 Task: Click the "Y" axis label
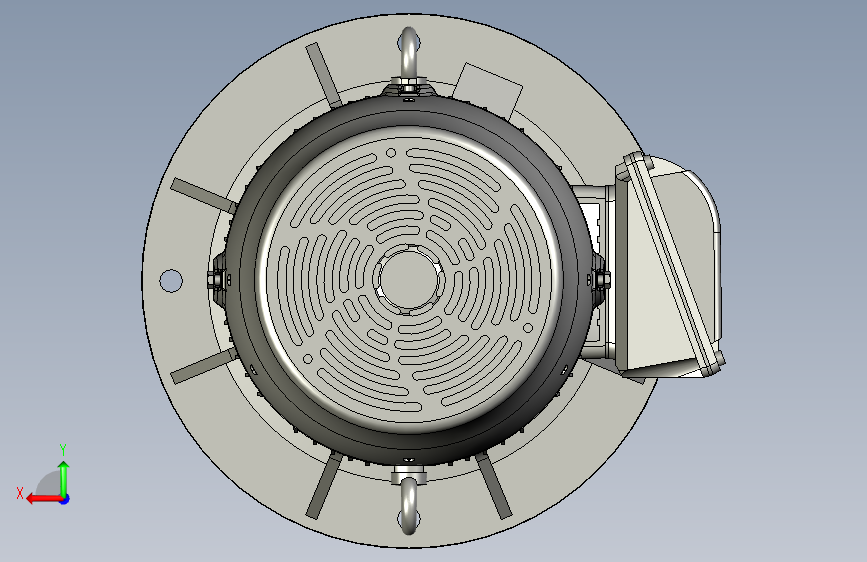click(63, 449)
